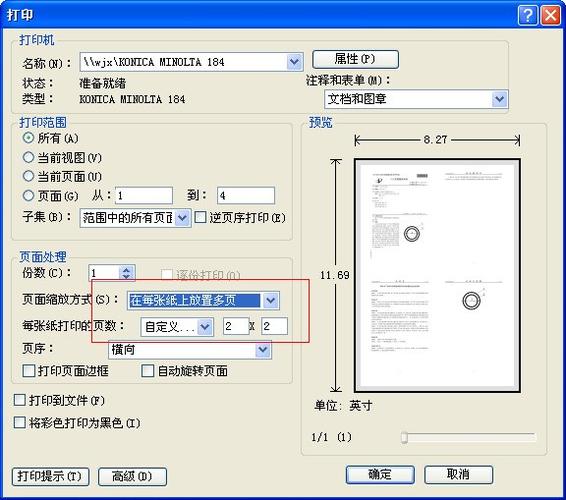Screen dimensions: 566x500
Task: Enable 逆页序打印 (E) checkbox
Action: point(200,217)
